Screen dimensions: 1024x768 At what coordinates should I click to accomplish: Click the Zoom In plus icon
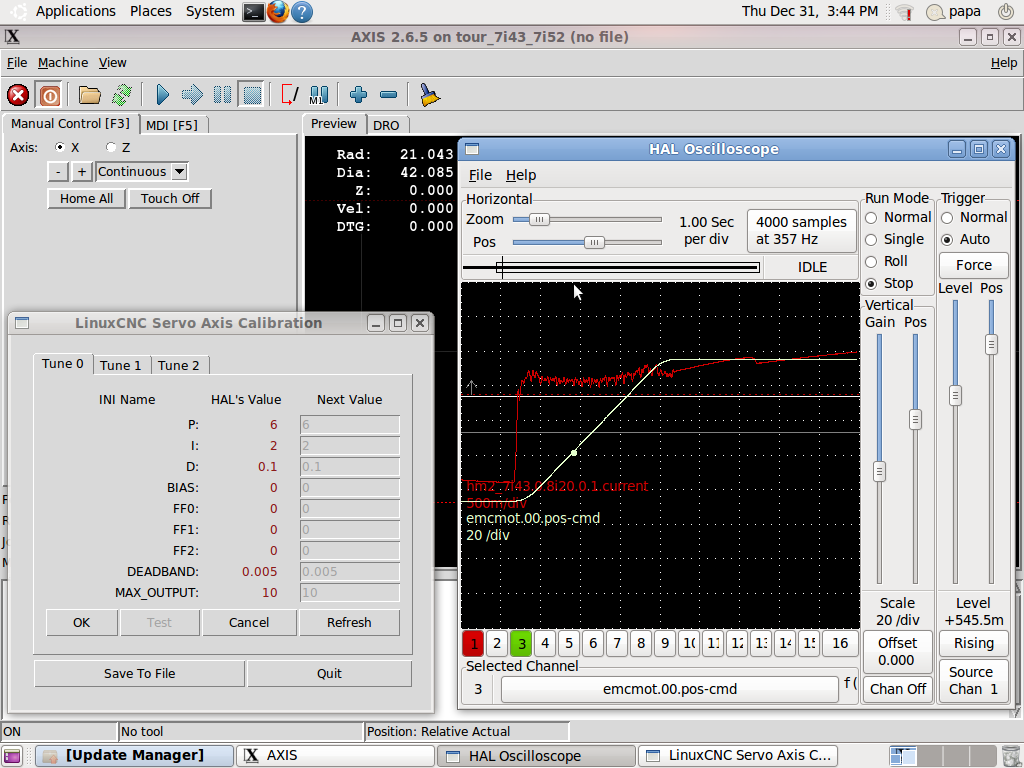[358, 95]
